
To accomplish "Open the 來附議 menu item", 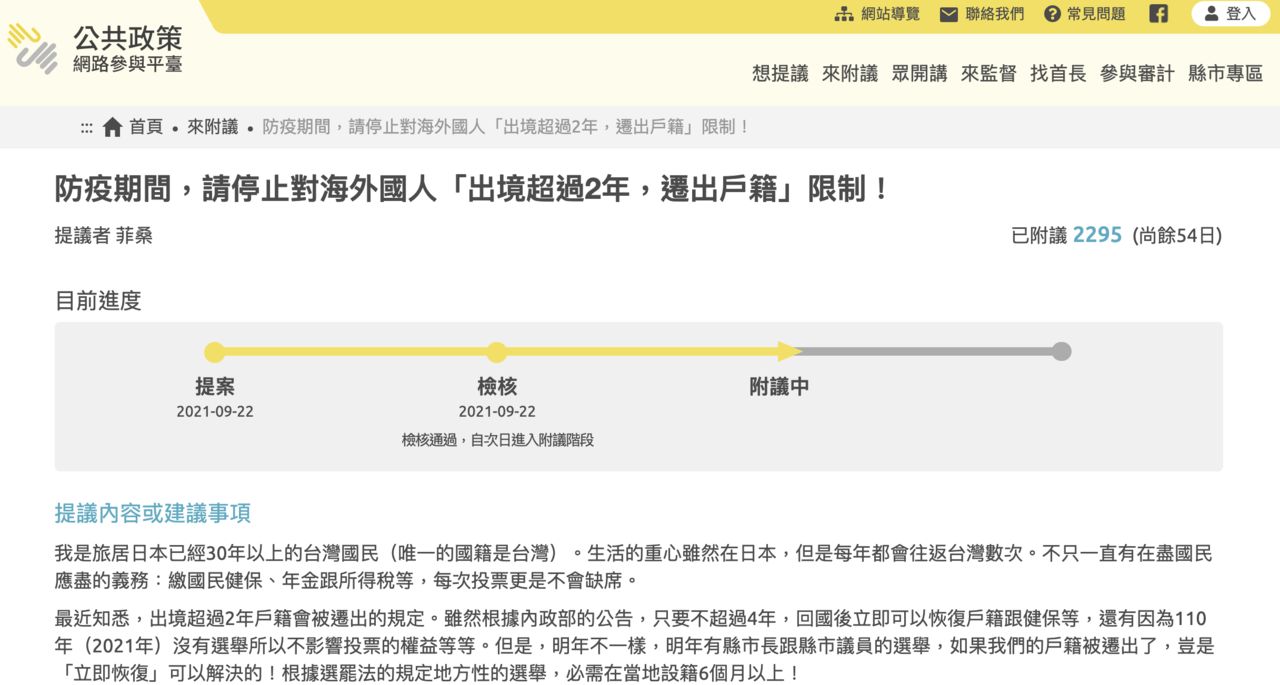I will 850,73.
